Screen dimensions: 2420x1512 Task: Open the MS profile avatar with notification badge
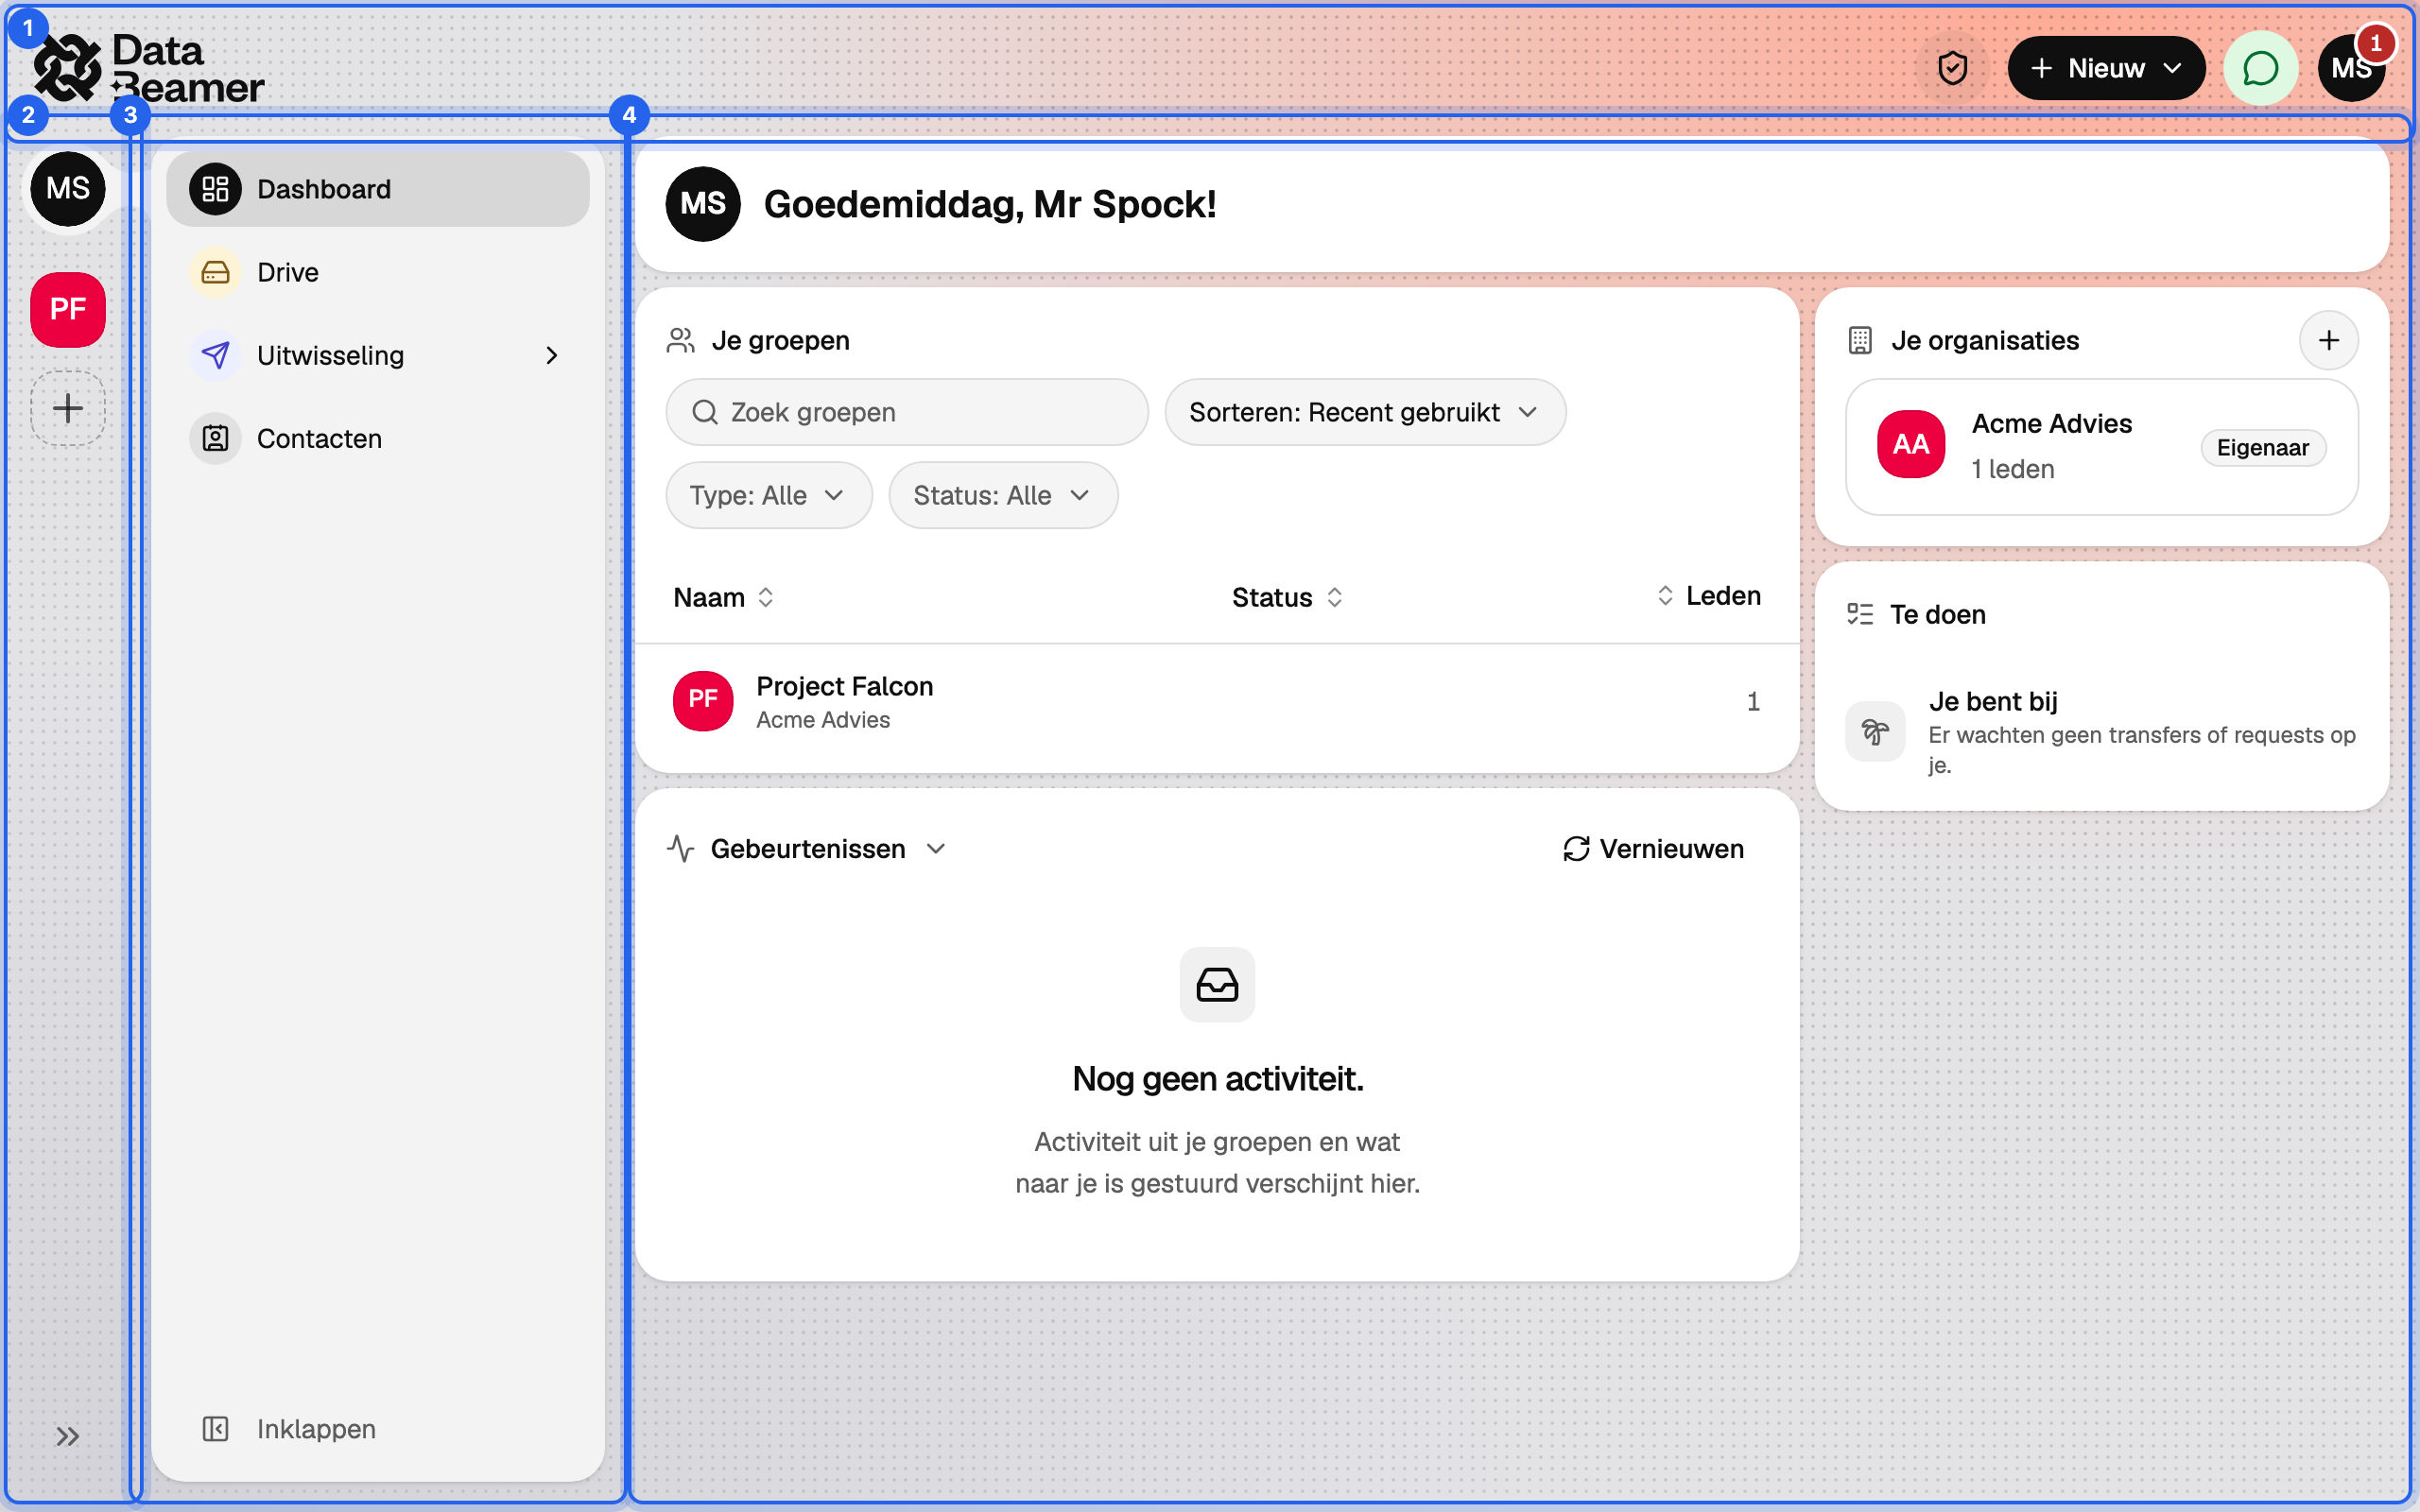click(2352, 68)
